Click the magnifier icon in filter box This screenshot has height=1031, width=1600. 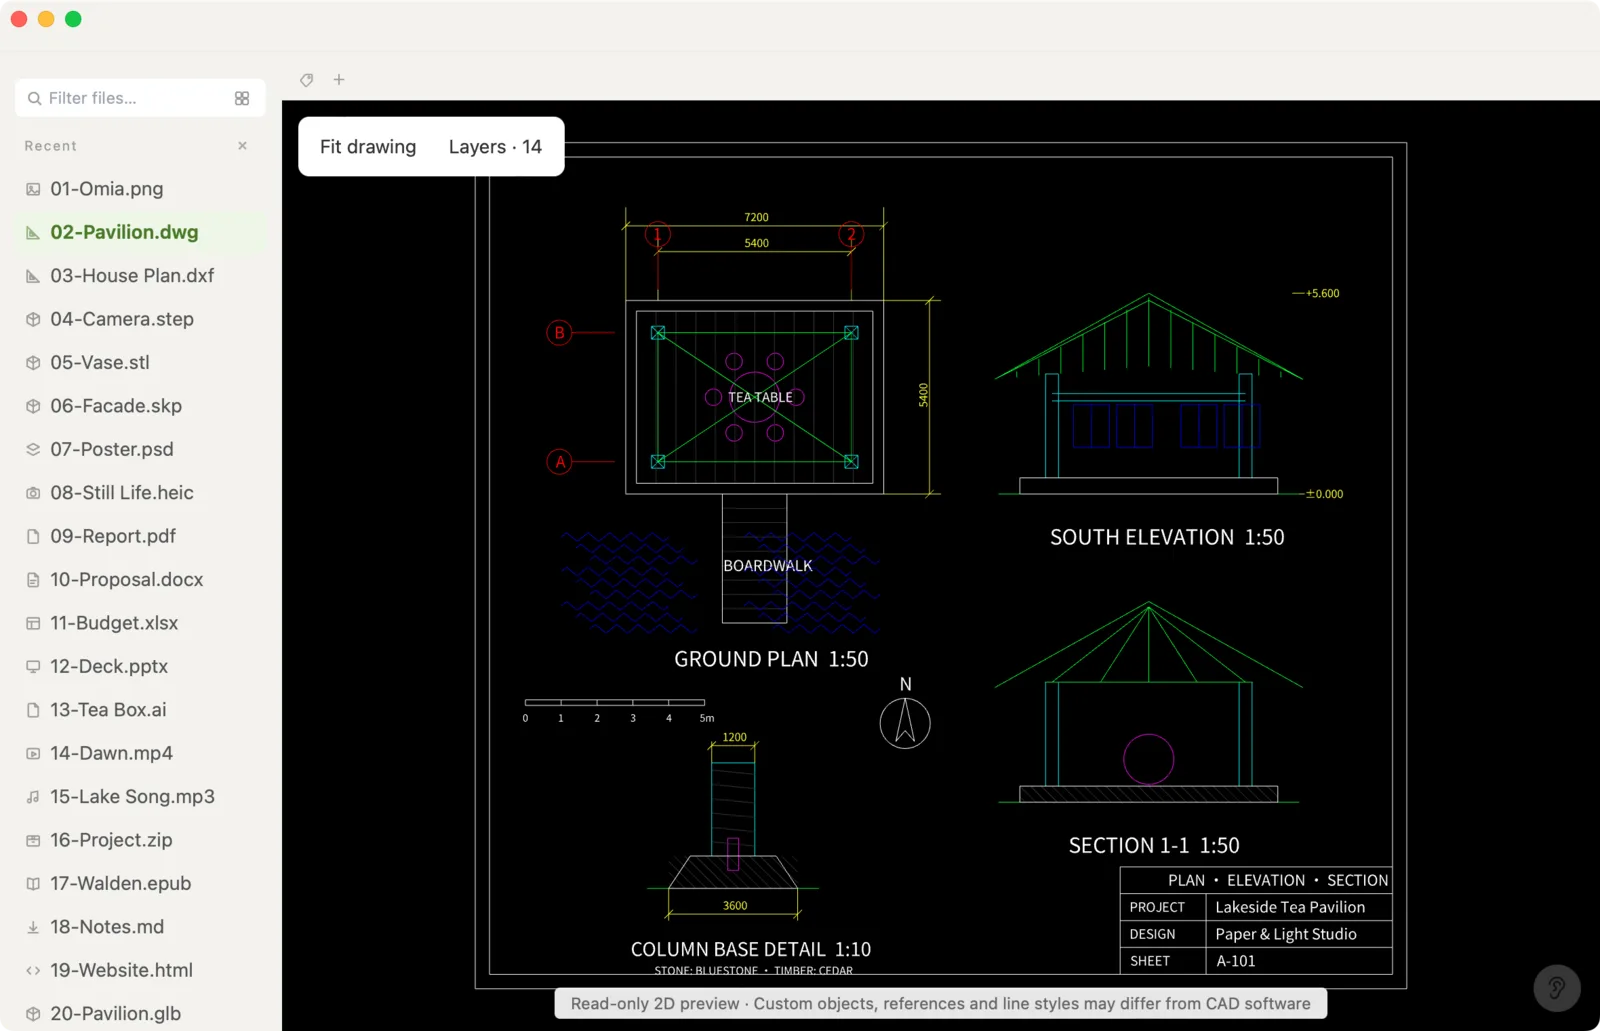(x=34, y=98)
